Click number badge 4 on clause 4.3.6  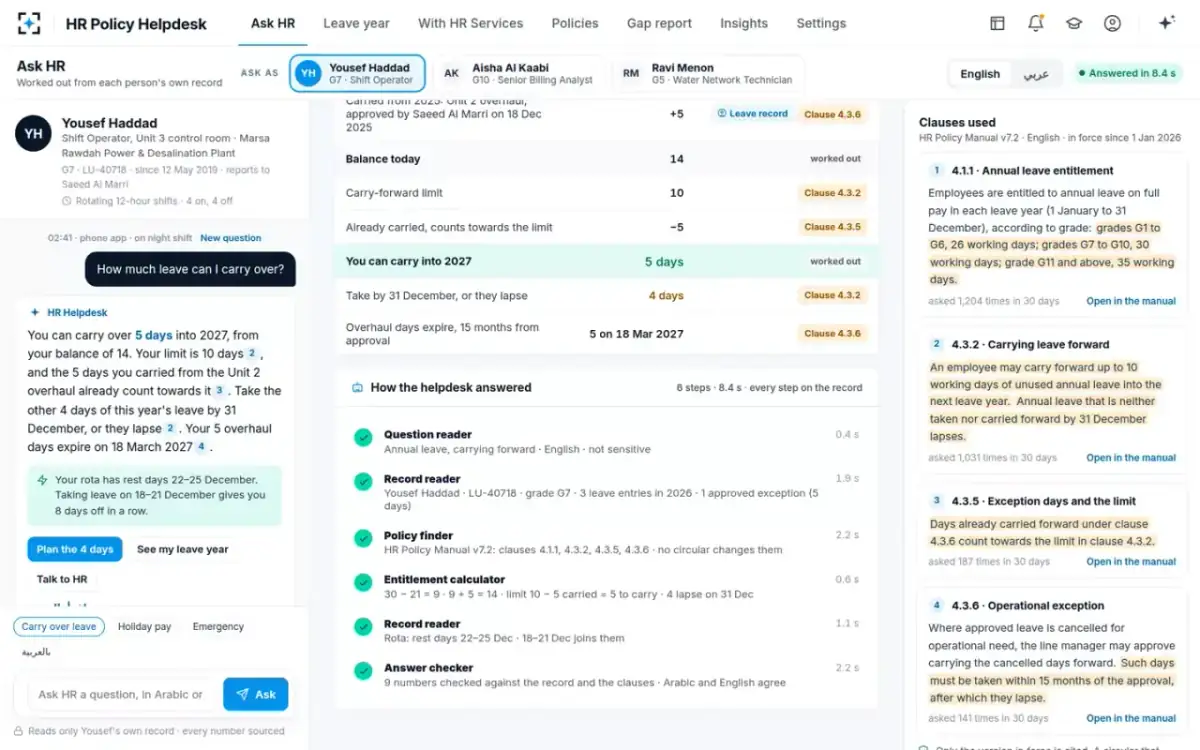click(x=937, y=606)
